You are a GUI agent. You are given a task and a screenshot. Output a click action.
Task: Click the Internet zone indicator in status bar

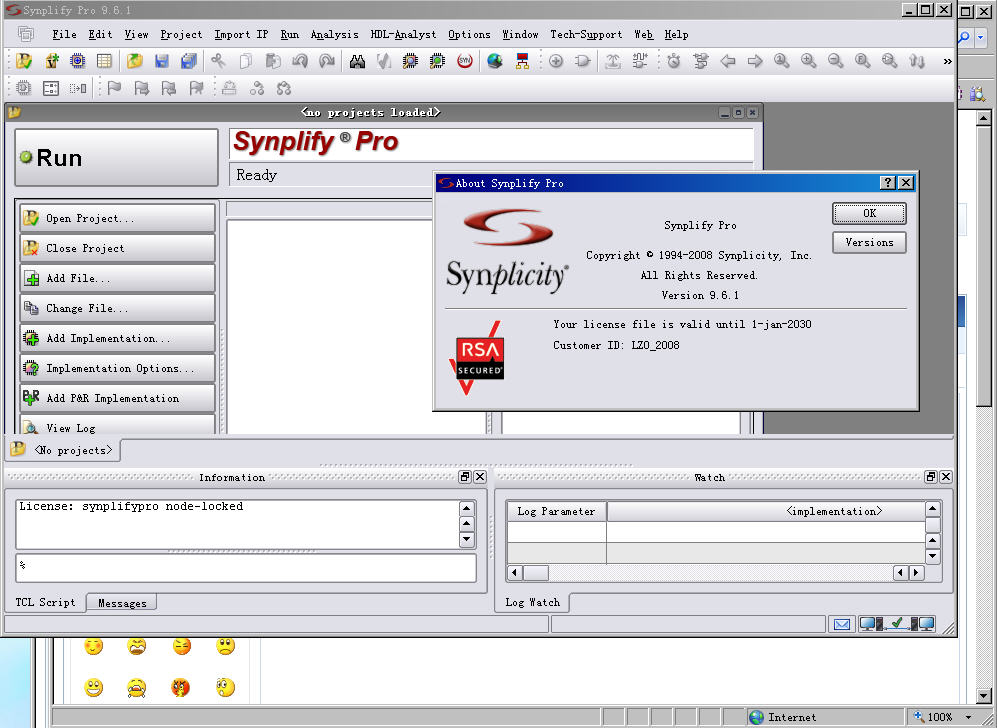[x=783, y=717]
